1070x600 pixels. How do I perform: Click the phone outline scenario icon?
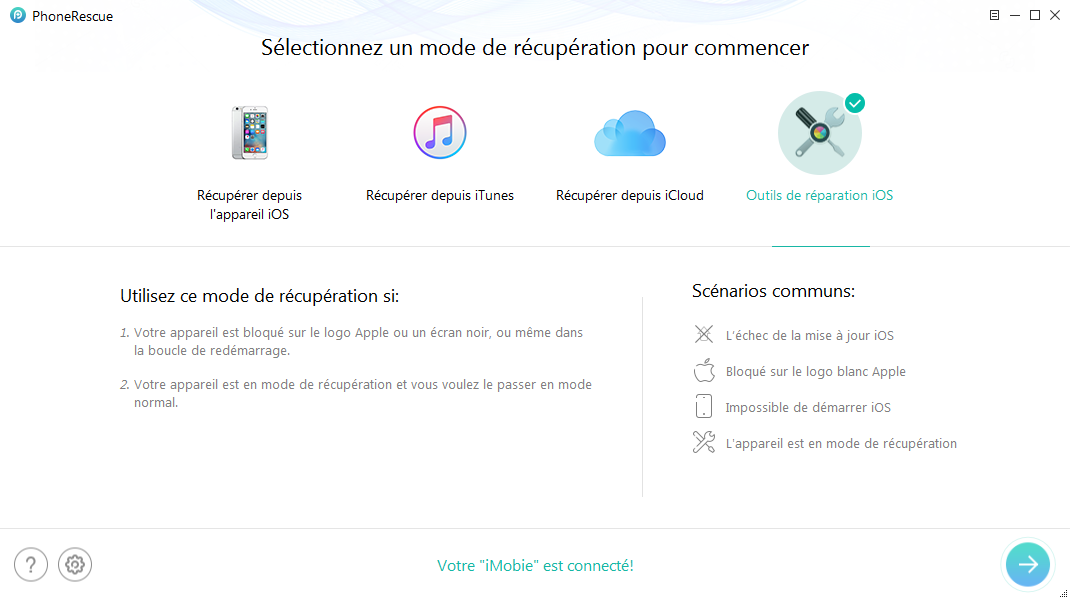(x=704, y=407)
